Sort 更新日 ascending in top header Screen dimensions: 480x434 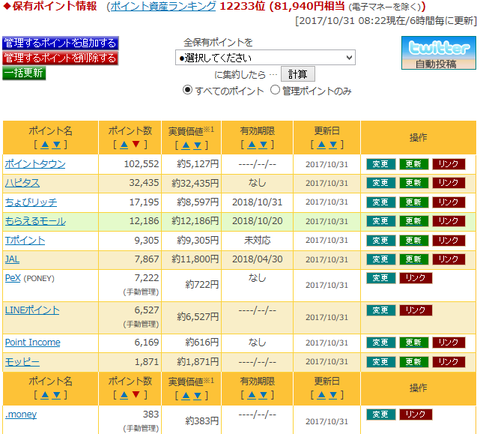click(x=321, y=145)
